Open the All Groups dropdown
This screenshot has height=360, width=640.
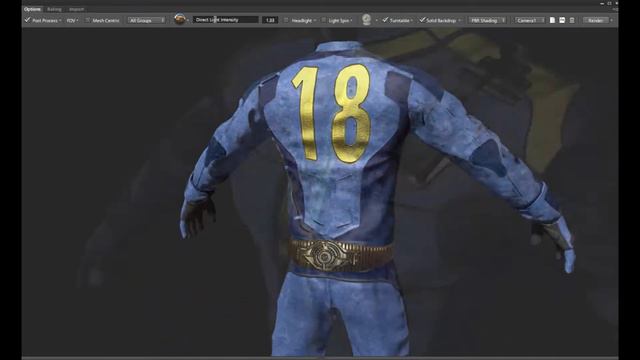click(x=146, y=20)
